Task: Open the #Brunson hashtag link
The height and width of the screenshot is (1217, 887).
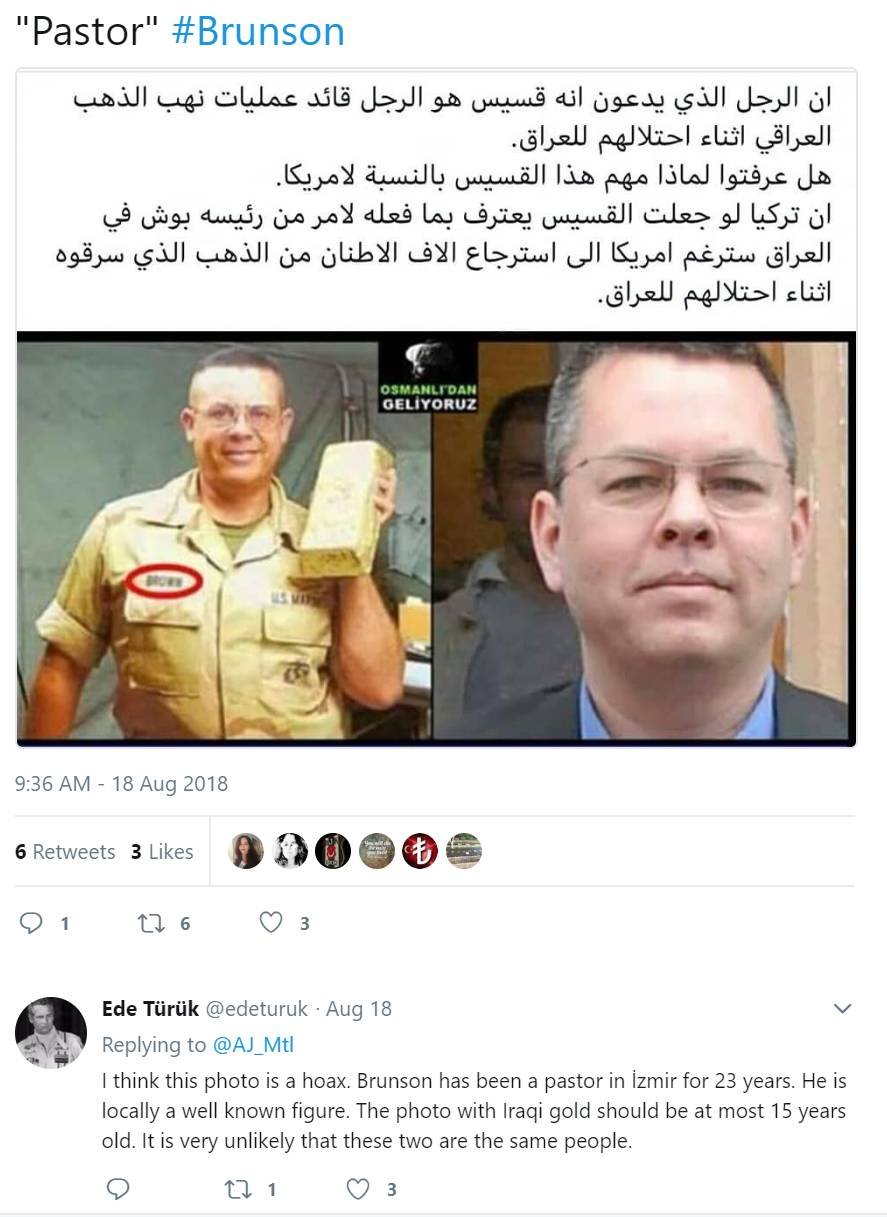Action: click(258, 32)
